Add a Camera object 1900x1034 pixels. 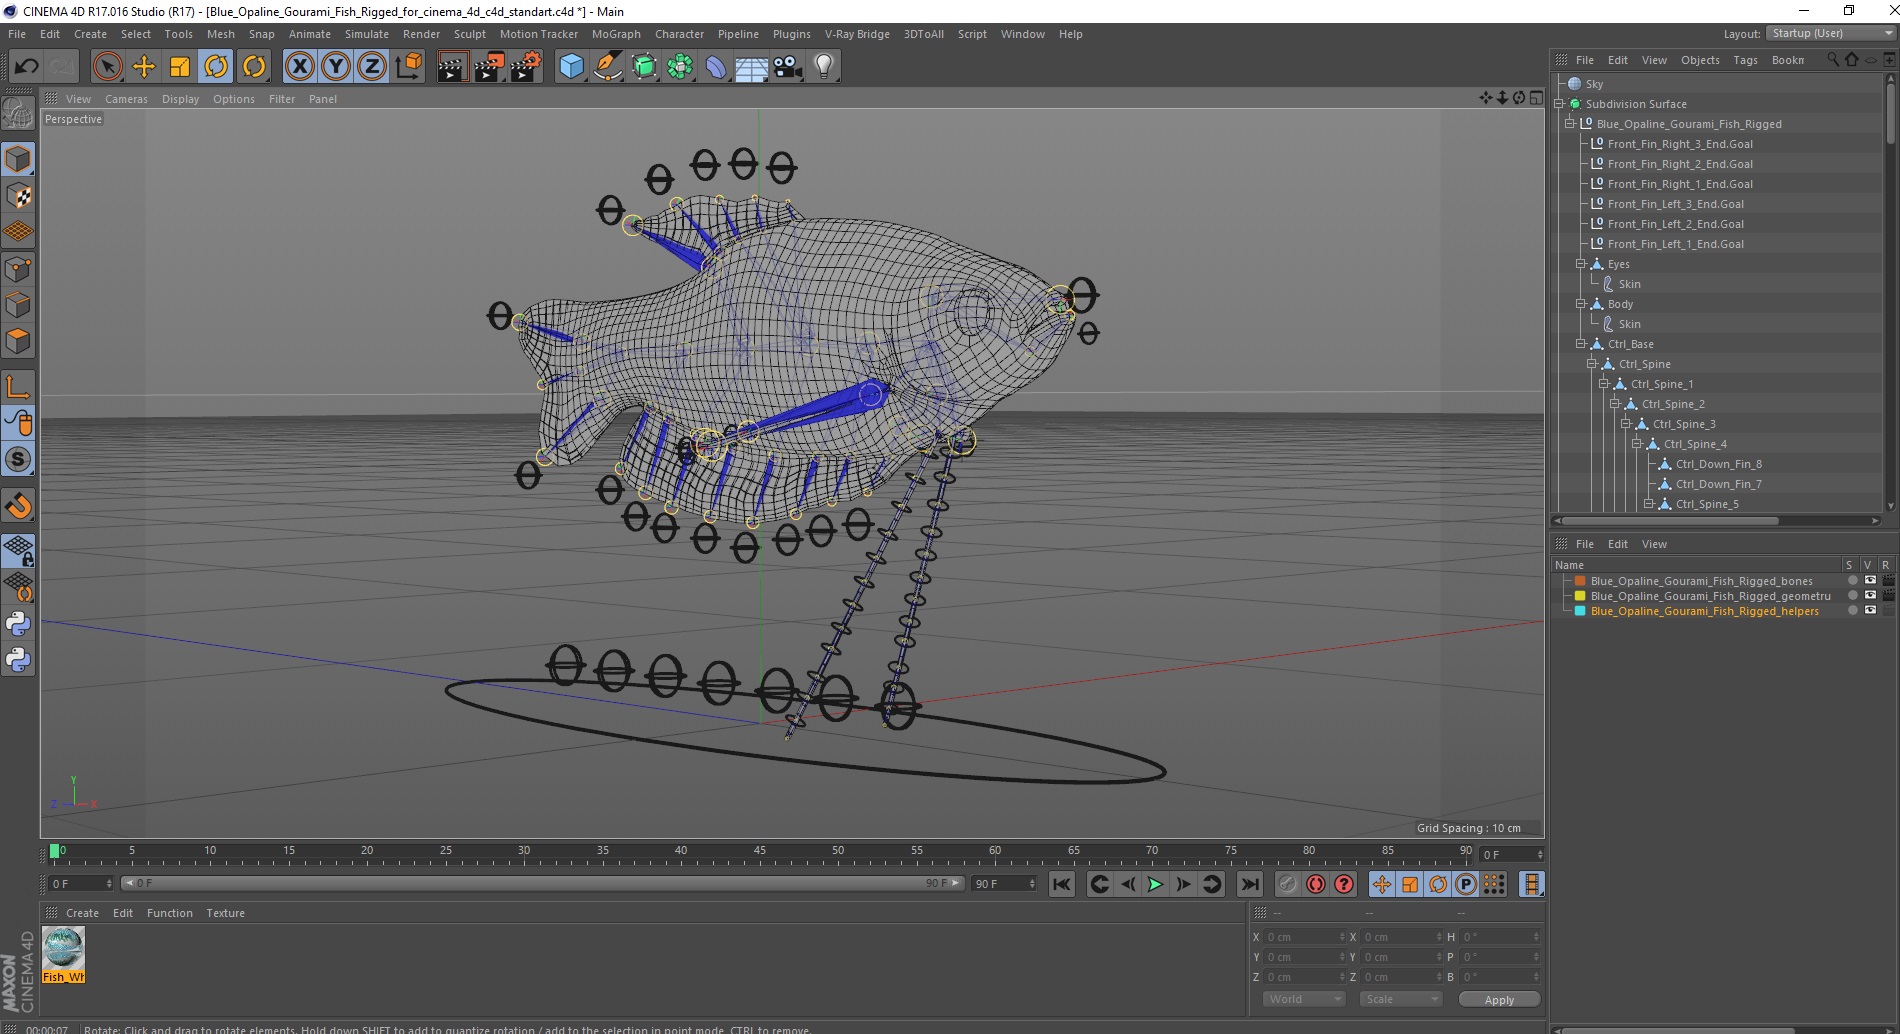coord(788,67)
